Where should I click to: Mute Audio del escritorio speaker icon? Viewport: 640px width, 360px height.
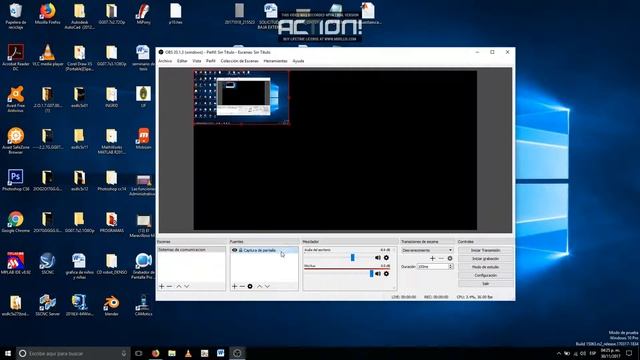(x=378, y=258)
